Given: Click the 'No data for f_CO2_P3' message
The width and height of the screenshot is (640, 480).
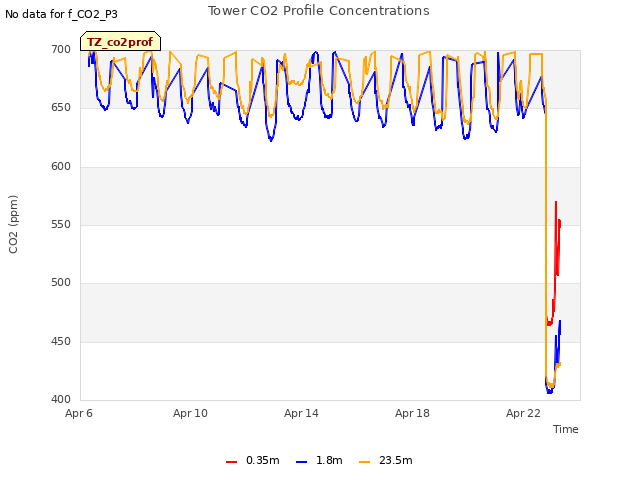Looking at the screenshot, I should [61, 14].
